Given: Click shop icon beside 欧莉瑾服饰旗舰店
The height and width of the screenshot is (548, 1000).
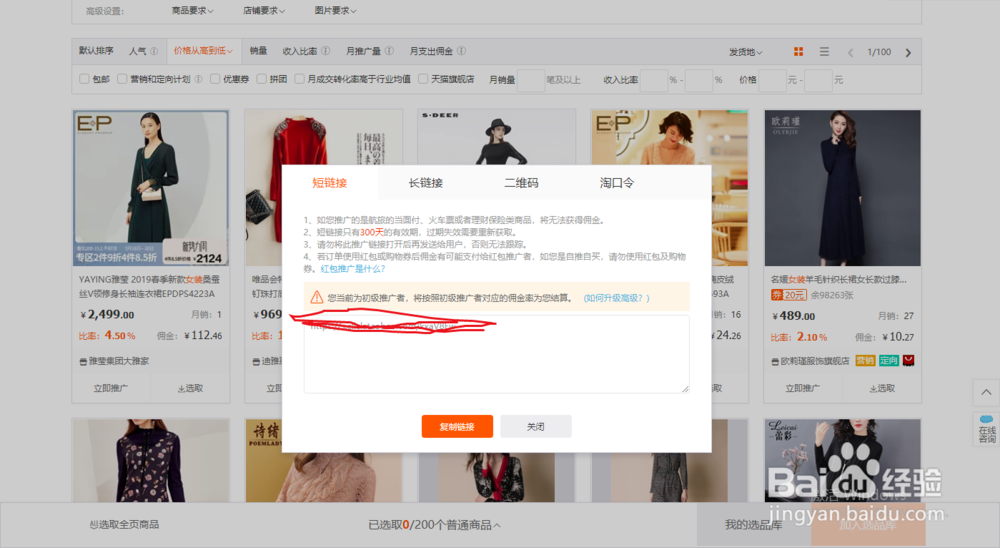Looking at the screenshot, I should 775,362.
